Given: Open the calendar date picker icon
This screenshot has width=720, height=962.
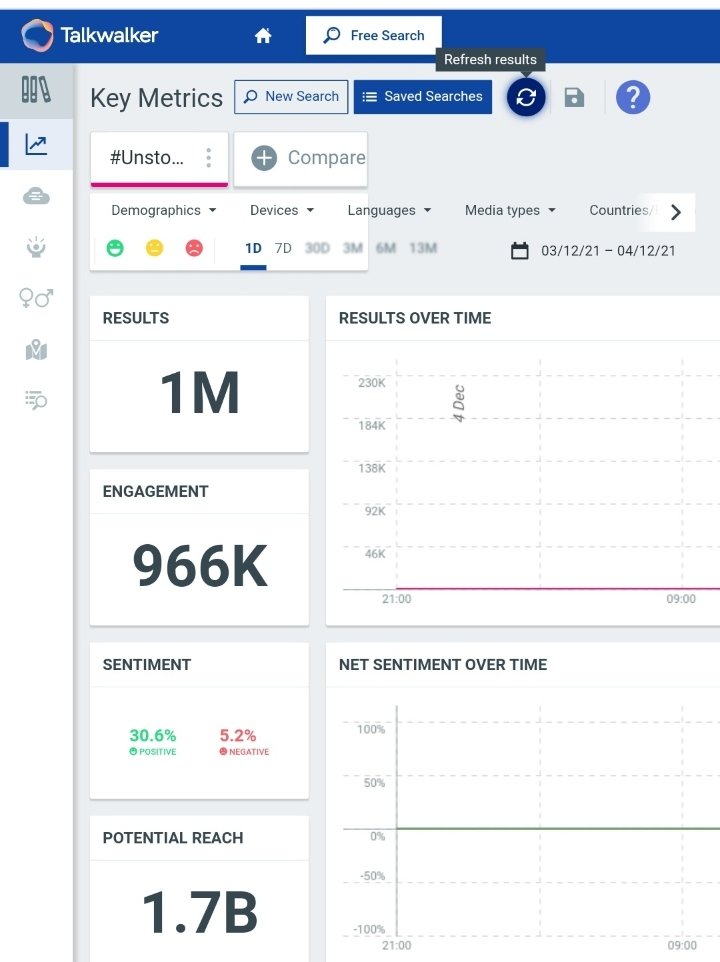Looking at the screenshot, I should [x=519, y=251].
